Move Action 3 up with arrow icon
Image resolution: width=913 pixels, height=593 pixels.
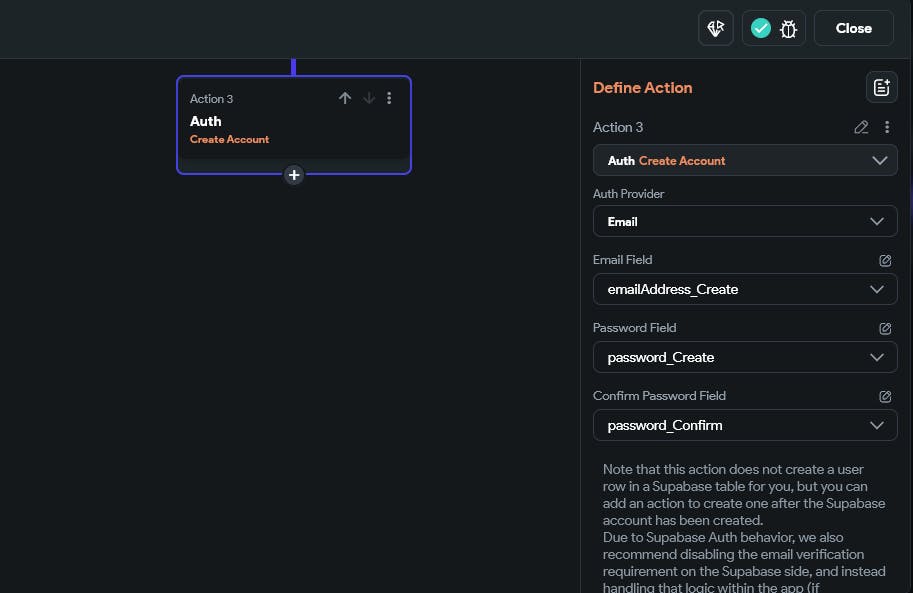coord(345,98)
